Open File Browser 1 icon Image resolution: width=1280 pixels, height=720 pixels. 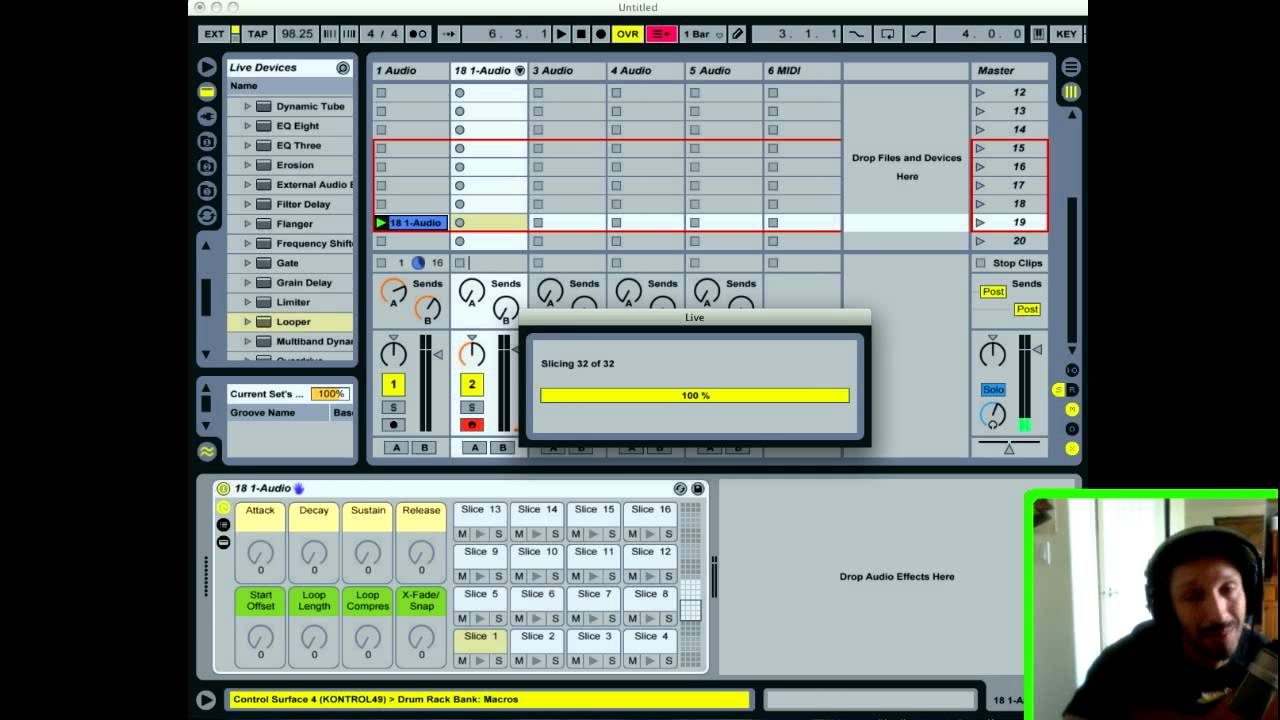[x=207, y=141]
